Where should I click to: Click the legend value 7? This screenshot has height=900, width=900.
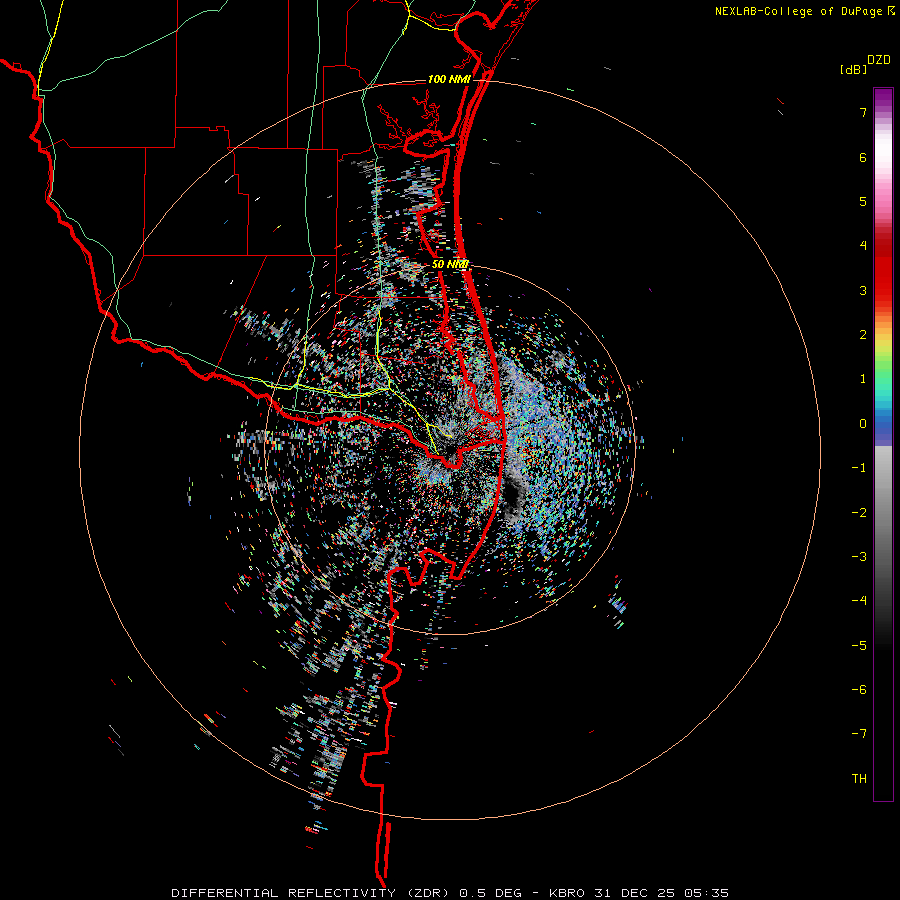tap(863, 112)
